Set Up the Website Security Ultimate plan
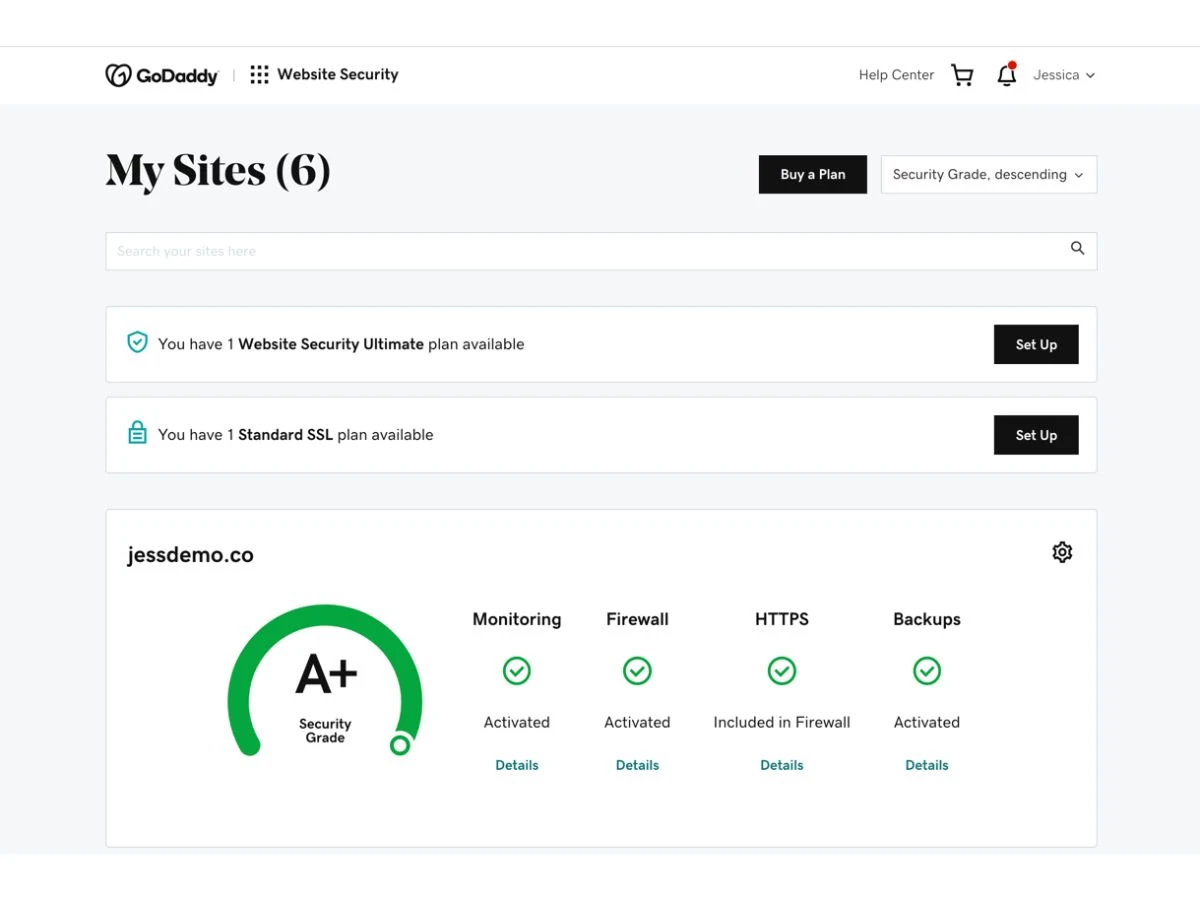Screen dimensions: 1200x900 click(x=1036, y=344)
